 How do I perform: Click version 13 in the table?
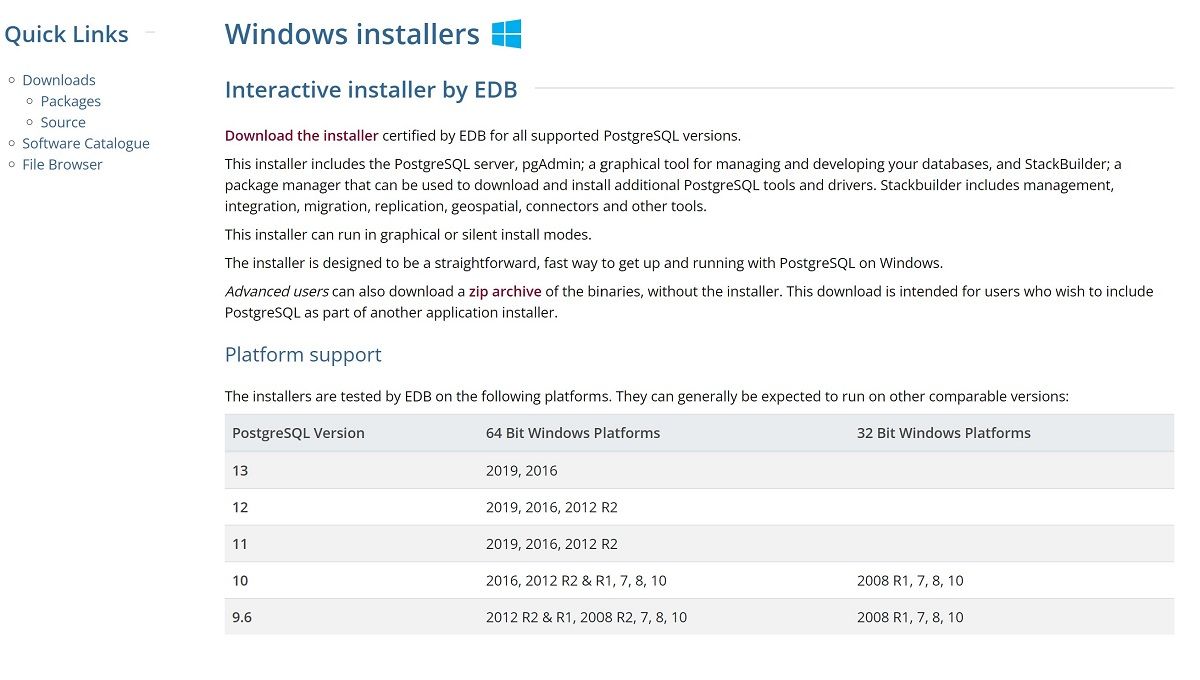[x=240, y=470]
